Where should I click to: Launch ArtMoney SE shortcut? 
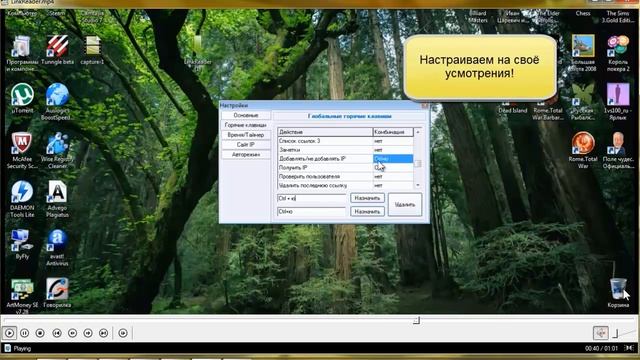click(22, 296)
